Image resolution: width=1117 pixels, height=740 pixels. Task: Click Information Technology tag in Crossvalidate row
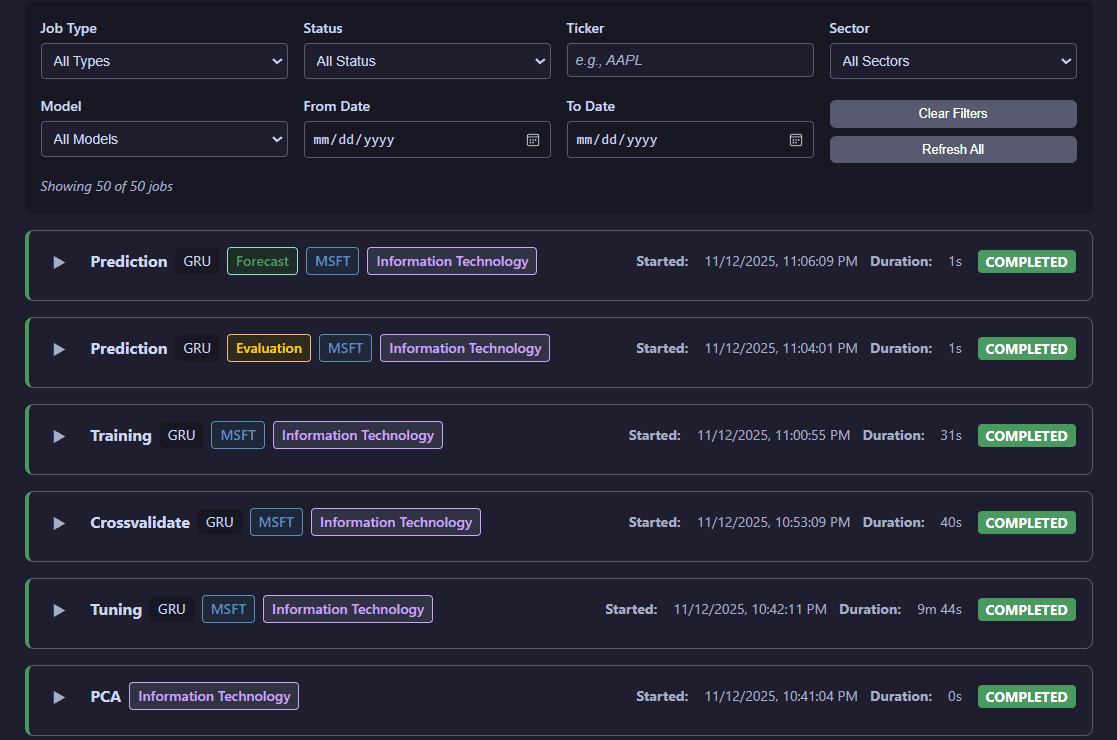tap(396, 522)
